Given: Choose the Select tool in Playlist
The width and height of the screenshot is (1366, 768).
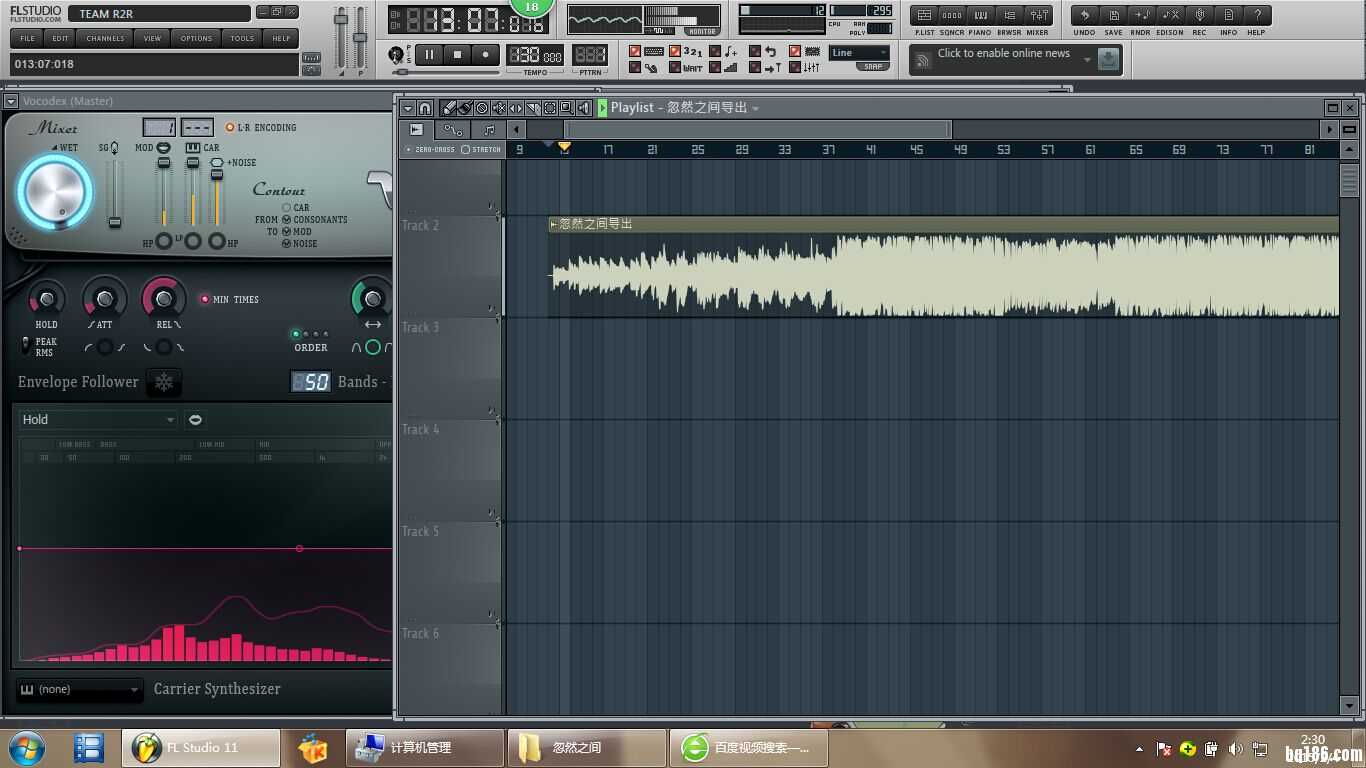Looking at the screenshot, I should tap(550, 108).
